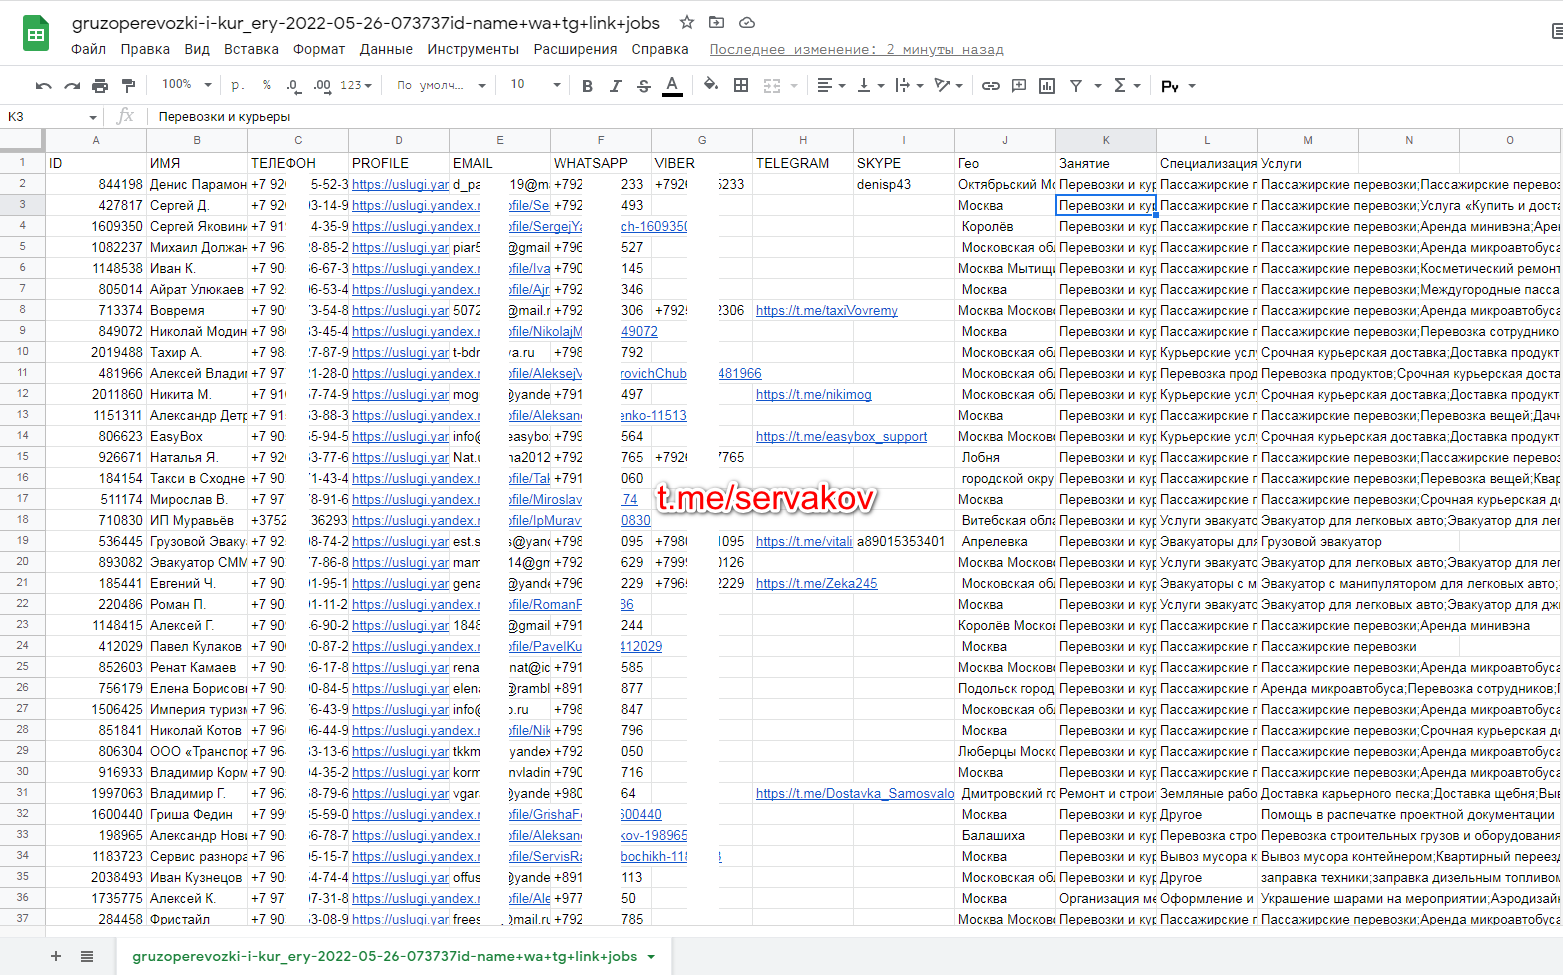Open the cell borders tool
Viewport: 1563px width, 975px height.
(x=741, y=86)
